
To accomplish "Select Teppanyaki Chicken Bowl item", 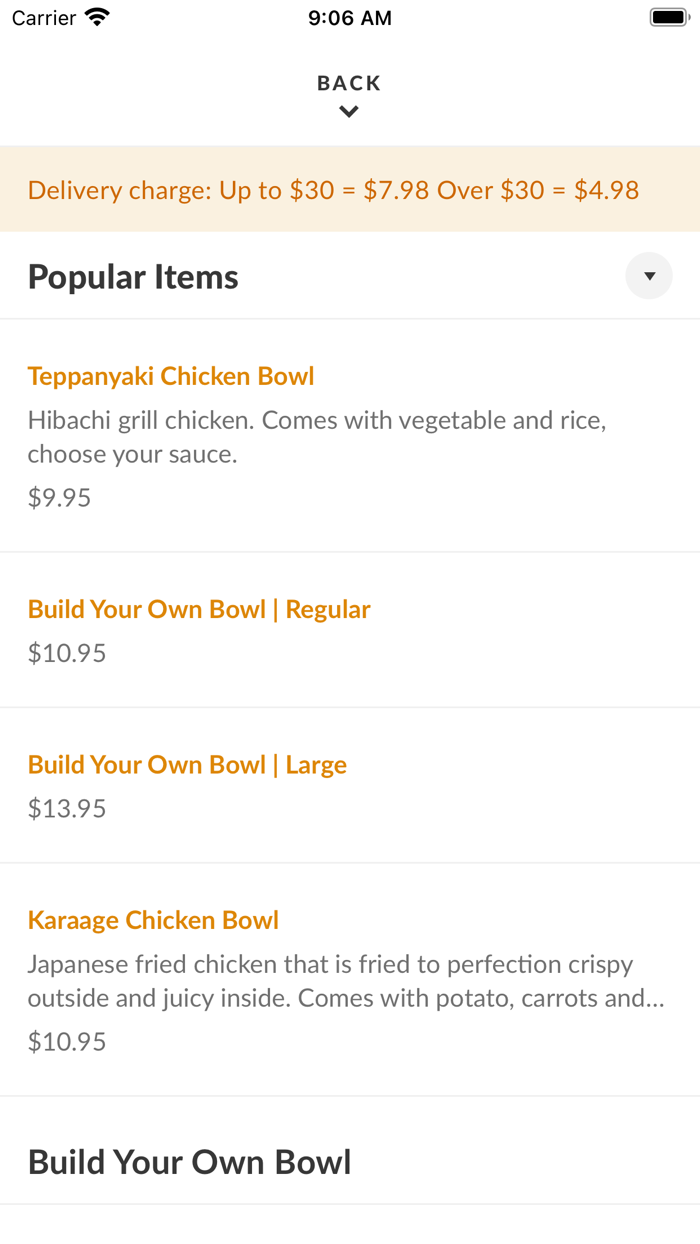I will coord(350,435).
